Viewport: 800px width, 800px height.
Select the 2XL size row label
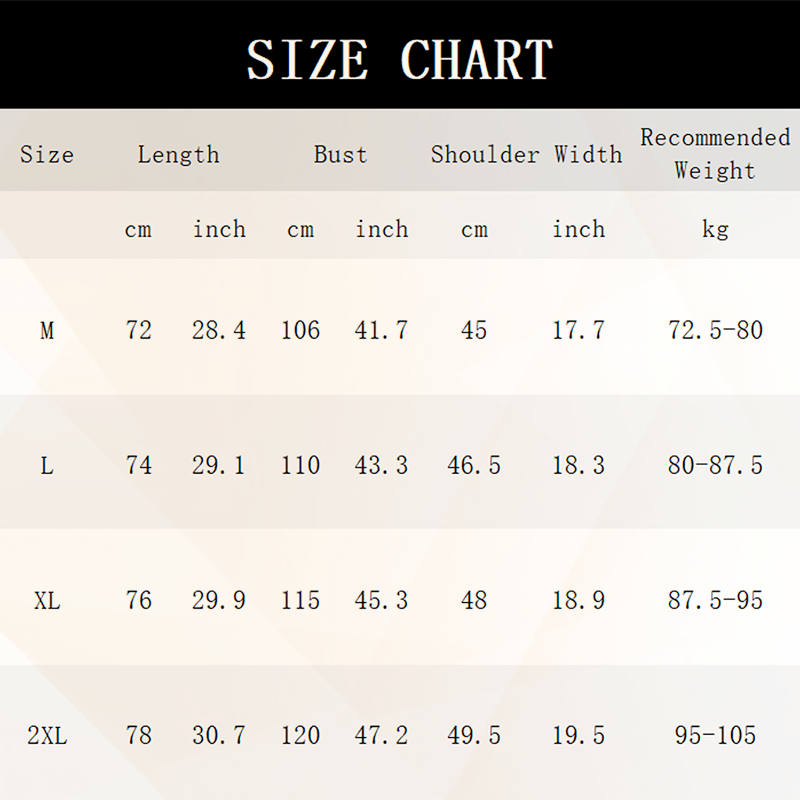tap(47, 736)
